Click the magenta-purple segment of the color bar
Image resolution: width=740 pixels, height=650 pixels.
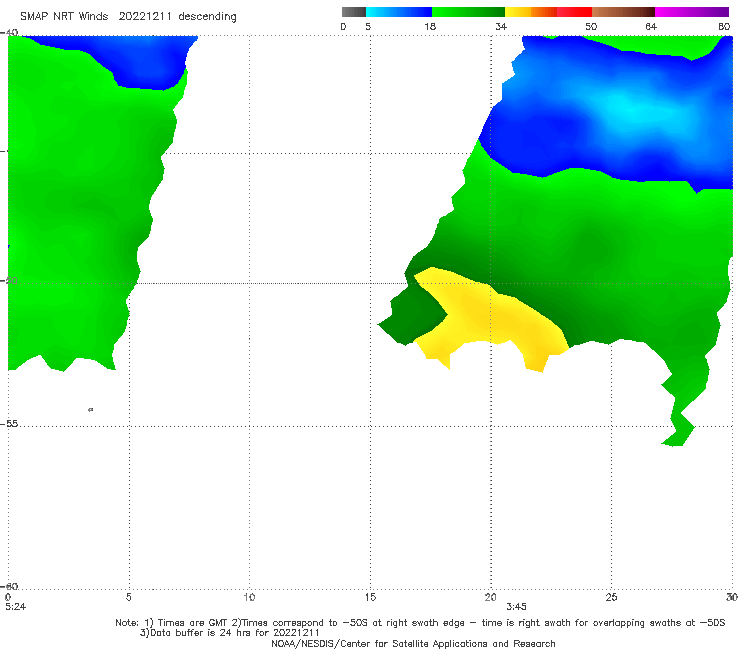[x=692, y=12]
